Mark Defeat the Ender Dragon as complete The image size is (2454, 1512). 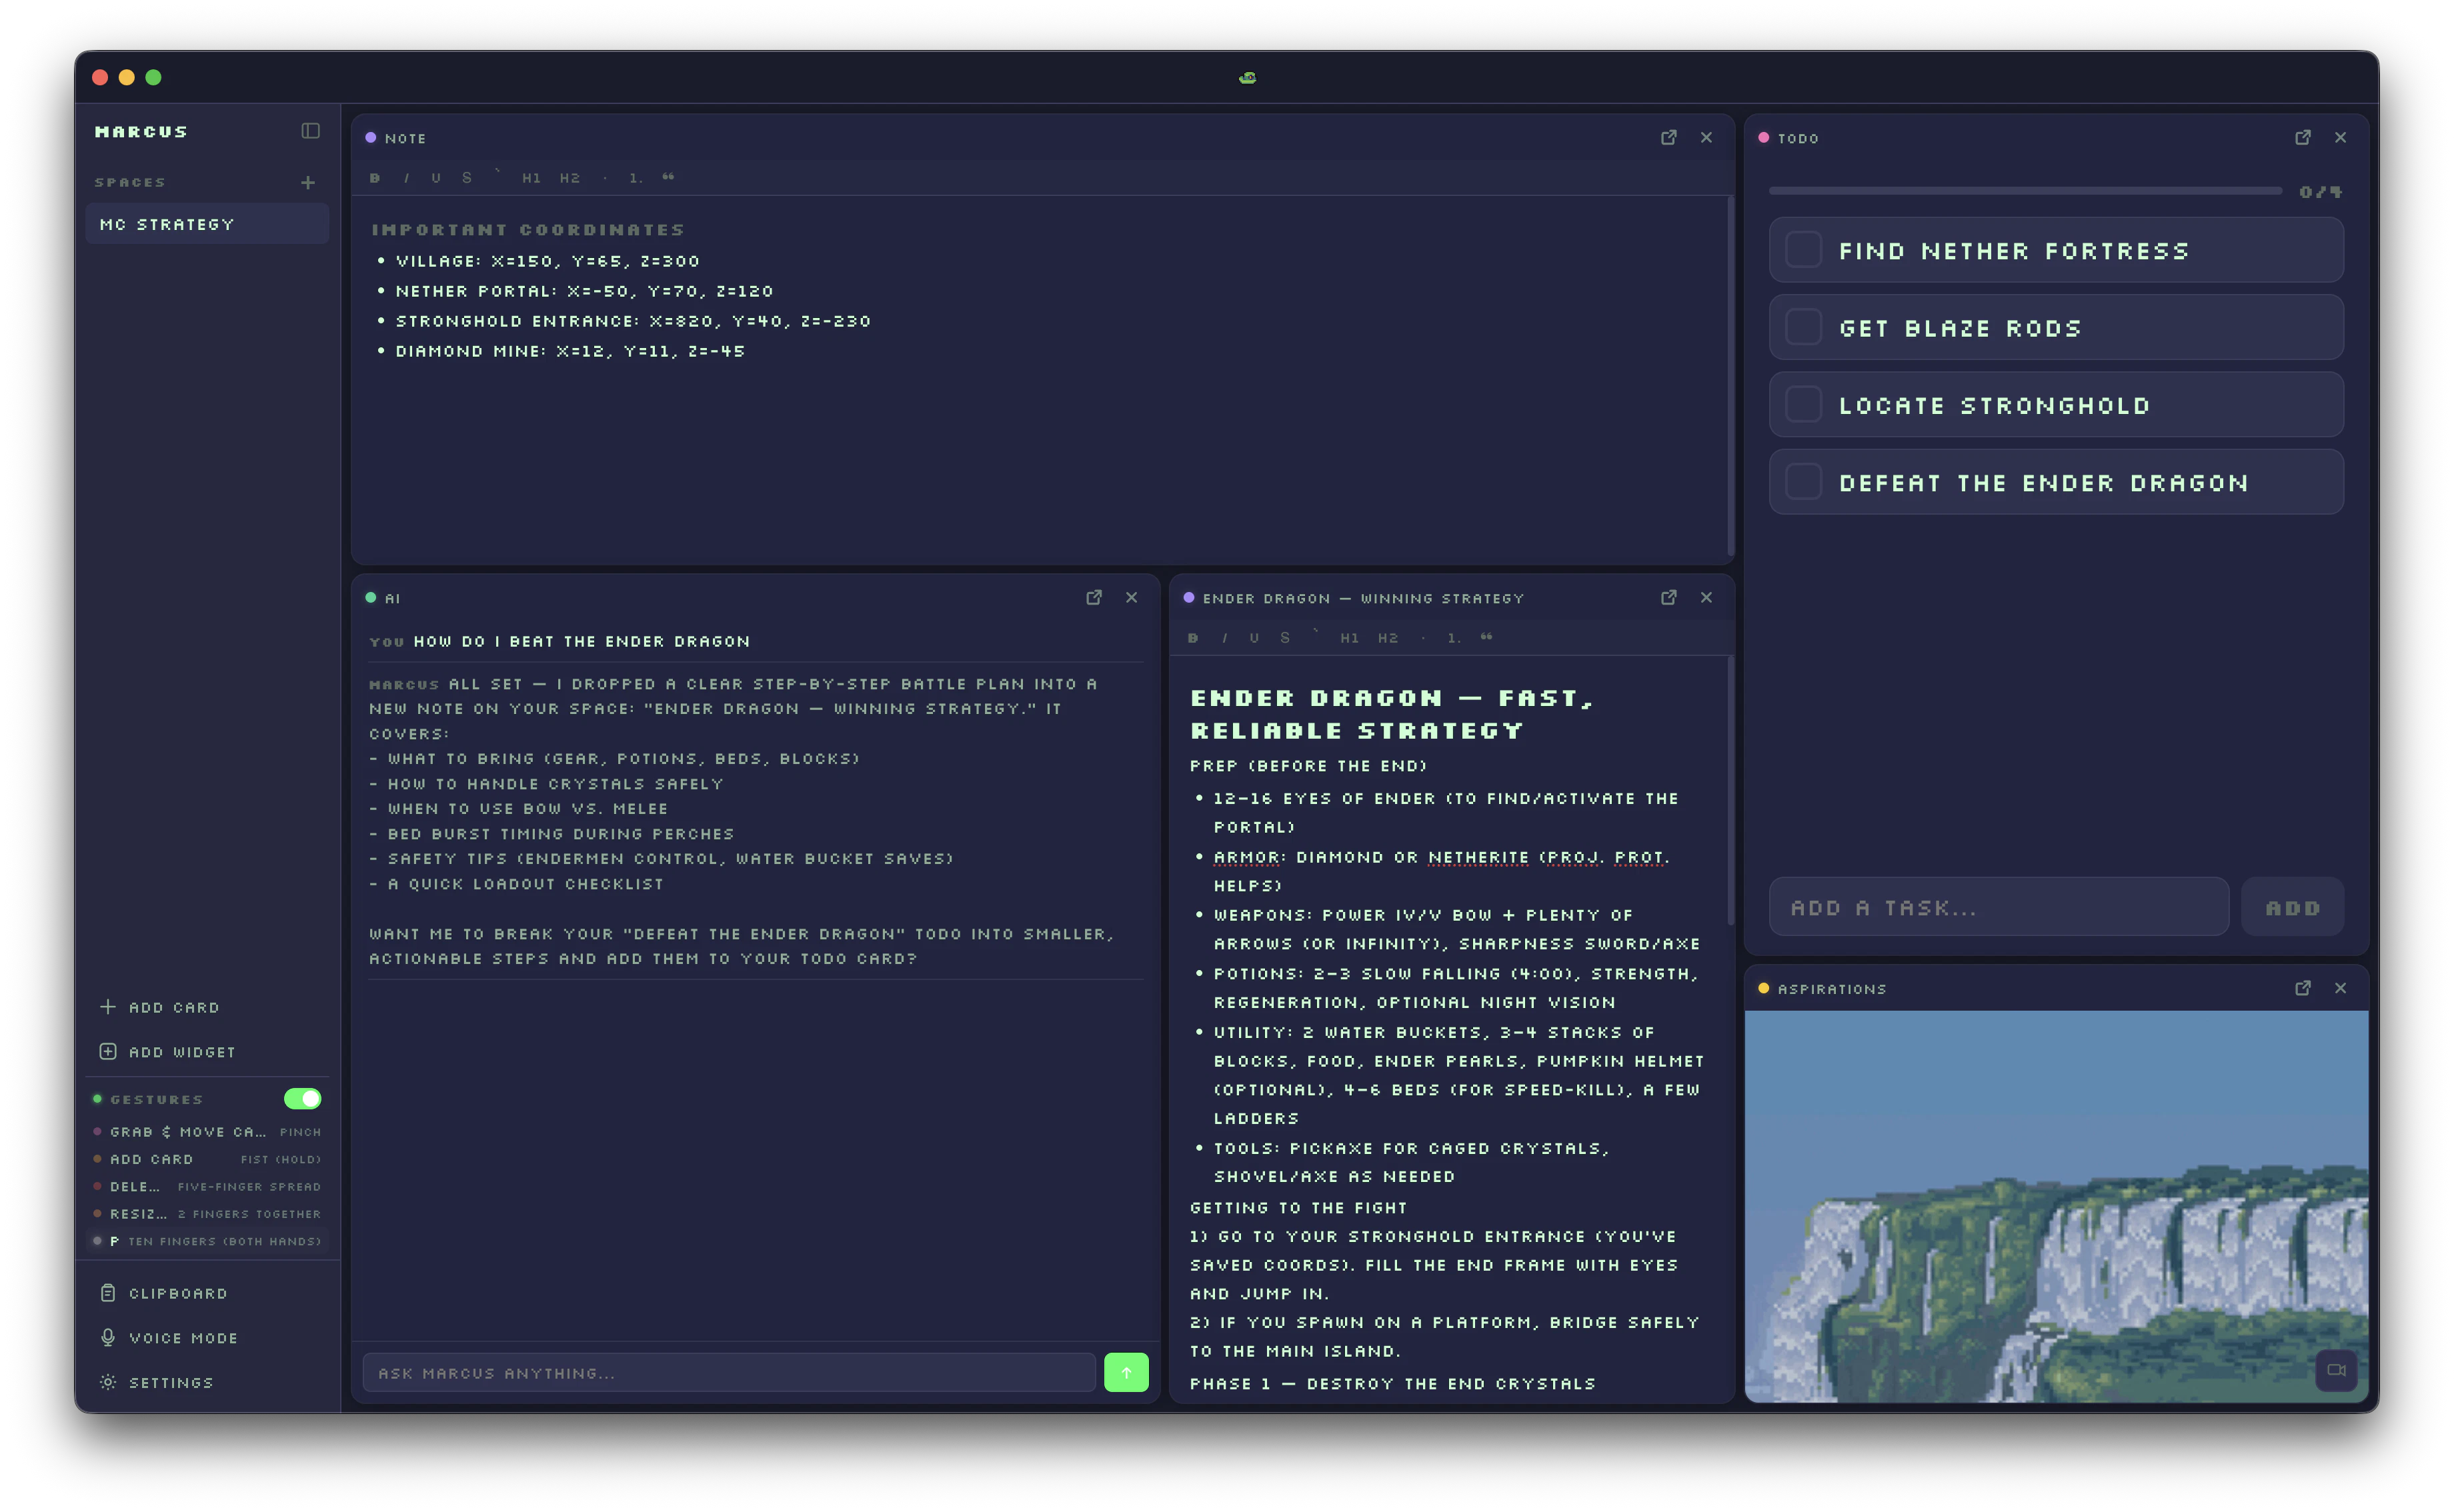click(x=1803, y=481)
